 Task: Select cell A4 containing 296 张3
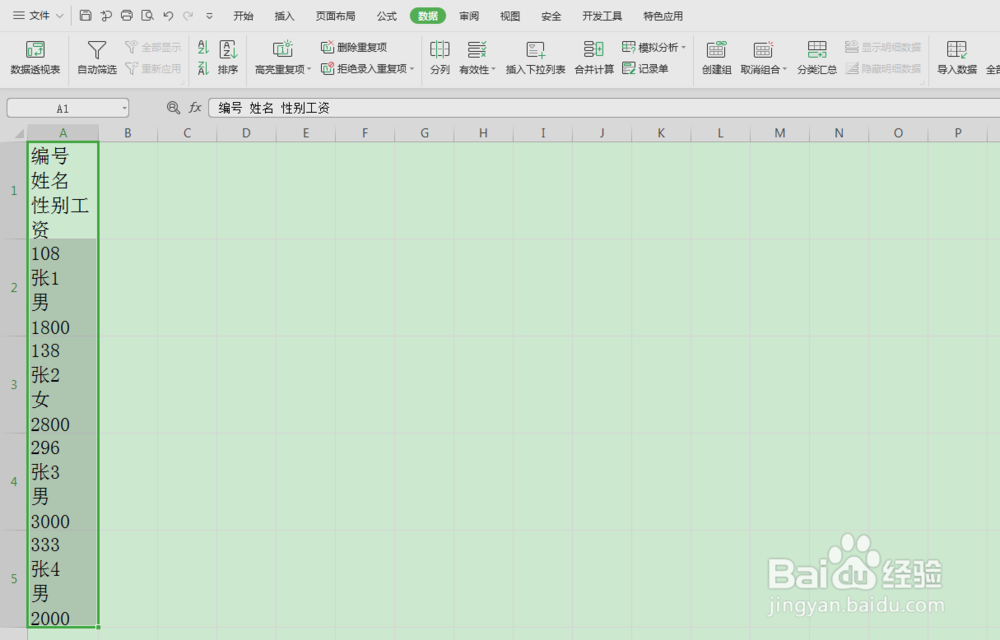coord(63,482)
